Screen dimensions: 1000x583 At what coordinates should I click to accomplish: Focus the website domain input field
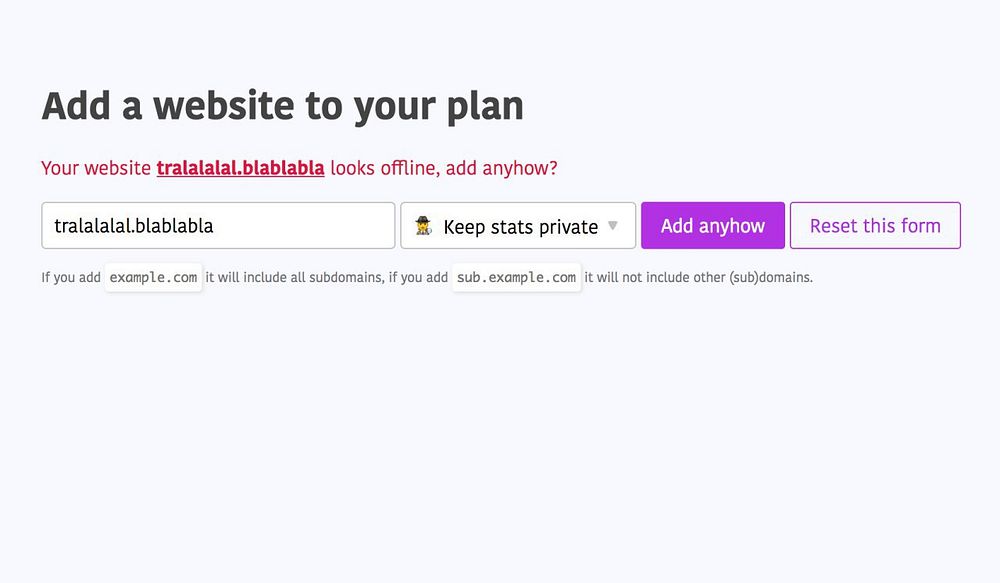(x=218, y=226)
